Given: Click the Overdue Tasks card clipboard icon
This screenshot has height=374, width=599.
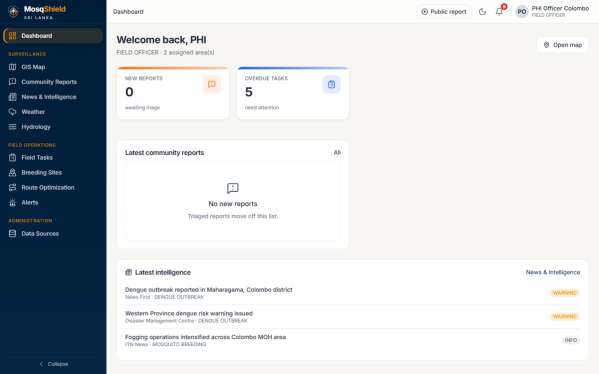Looking at the screenshot, I should click(x=331, y=84).
